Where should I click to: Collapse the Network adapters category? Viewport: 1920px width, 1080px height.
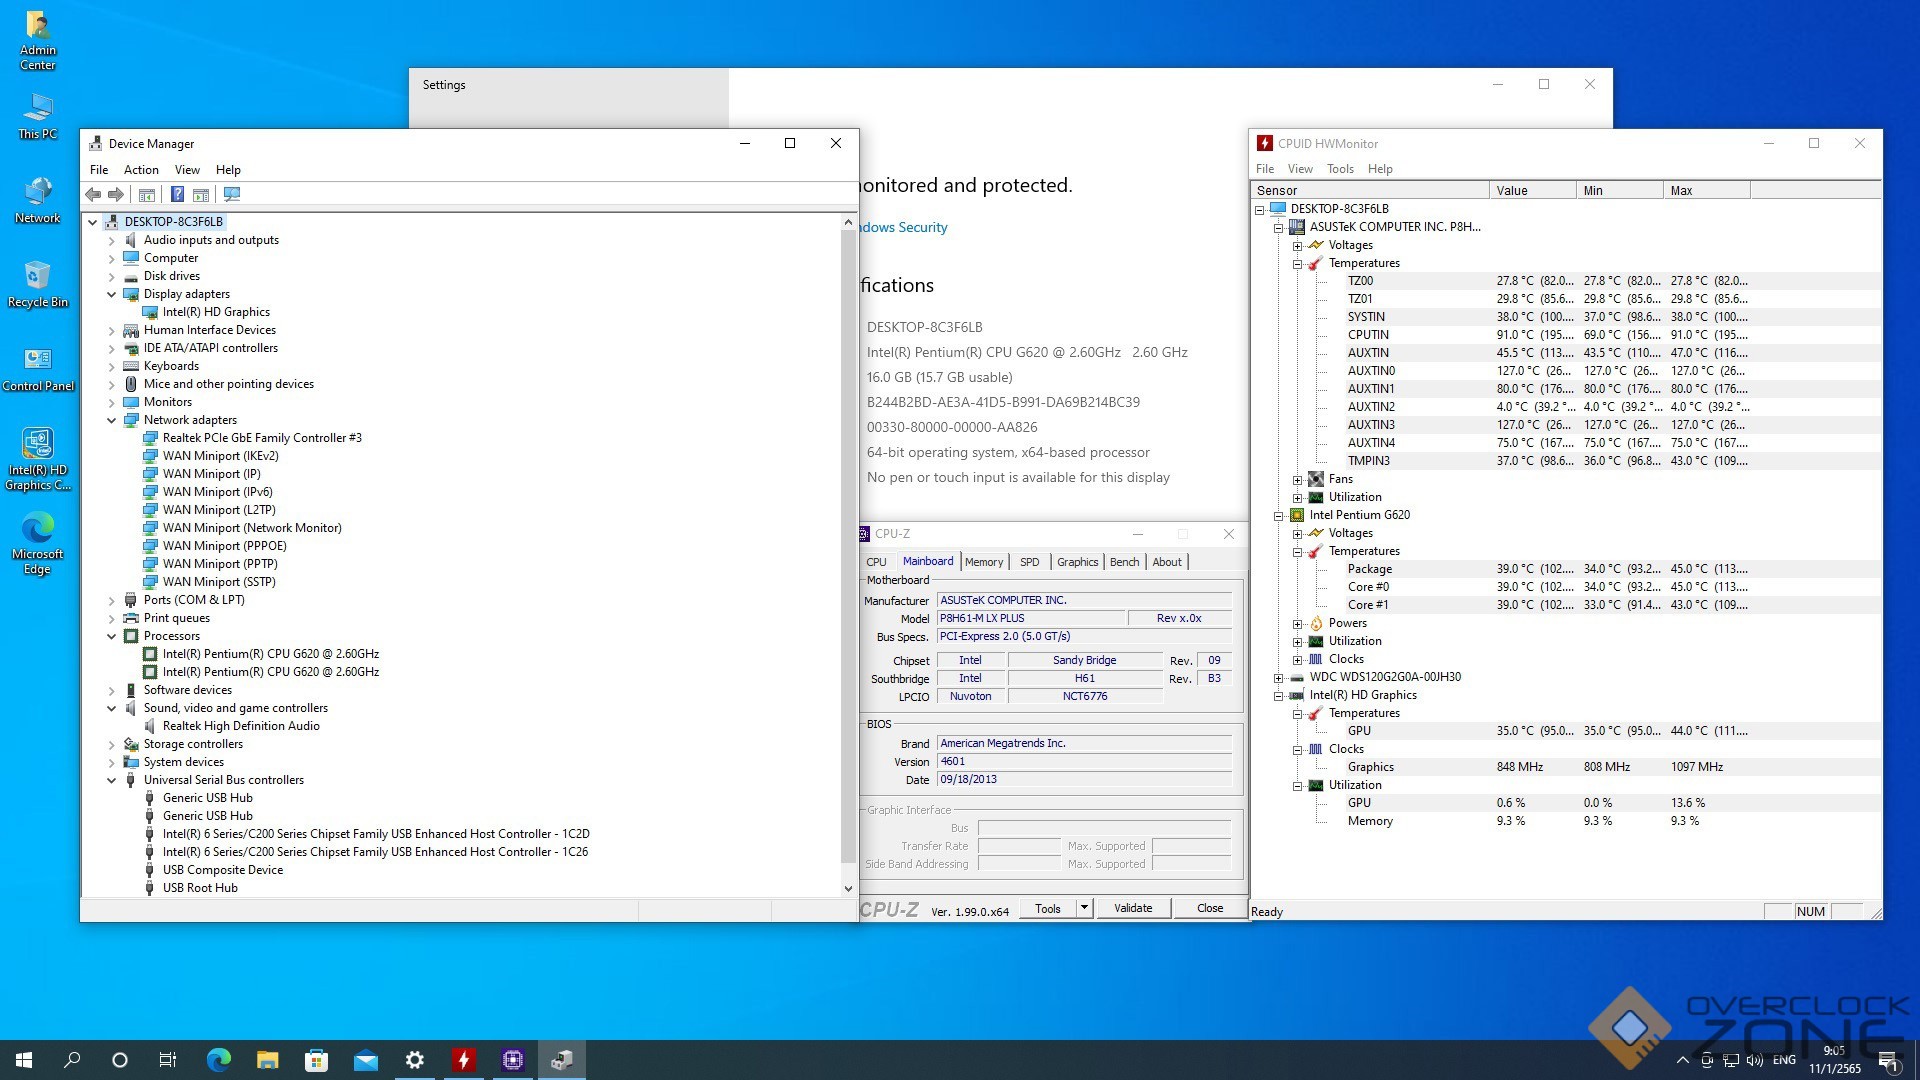pyautogui.click(x=111, y=420)
